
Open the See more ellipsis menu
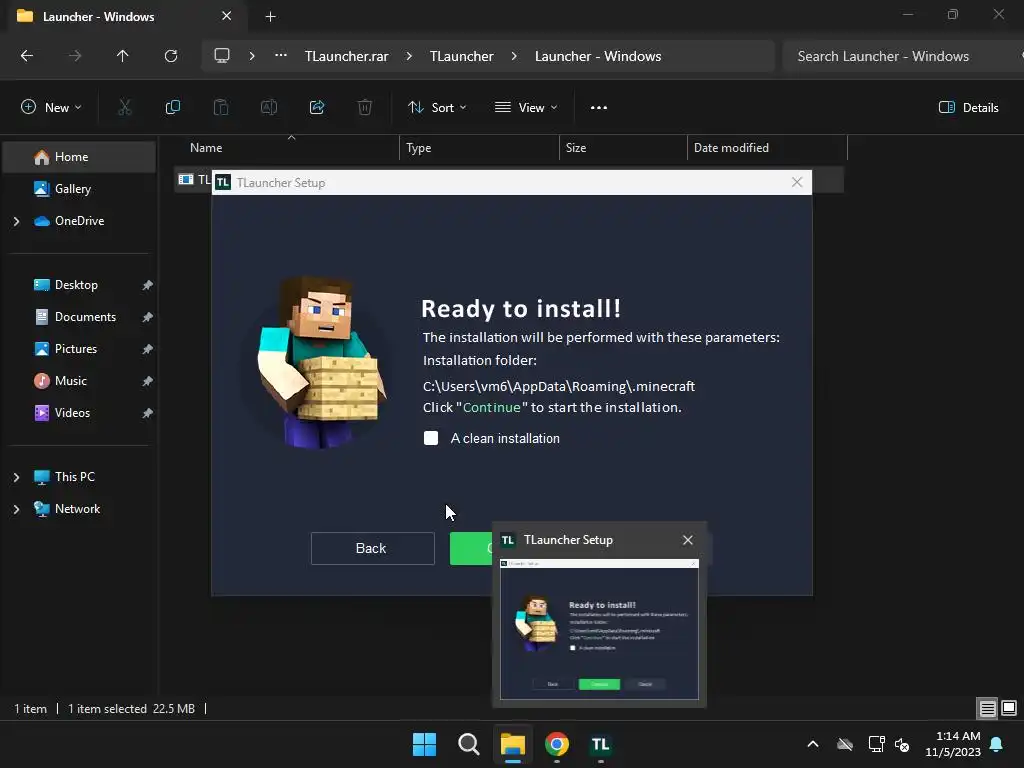599,108
